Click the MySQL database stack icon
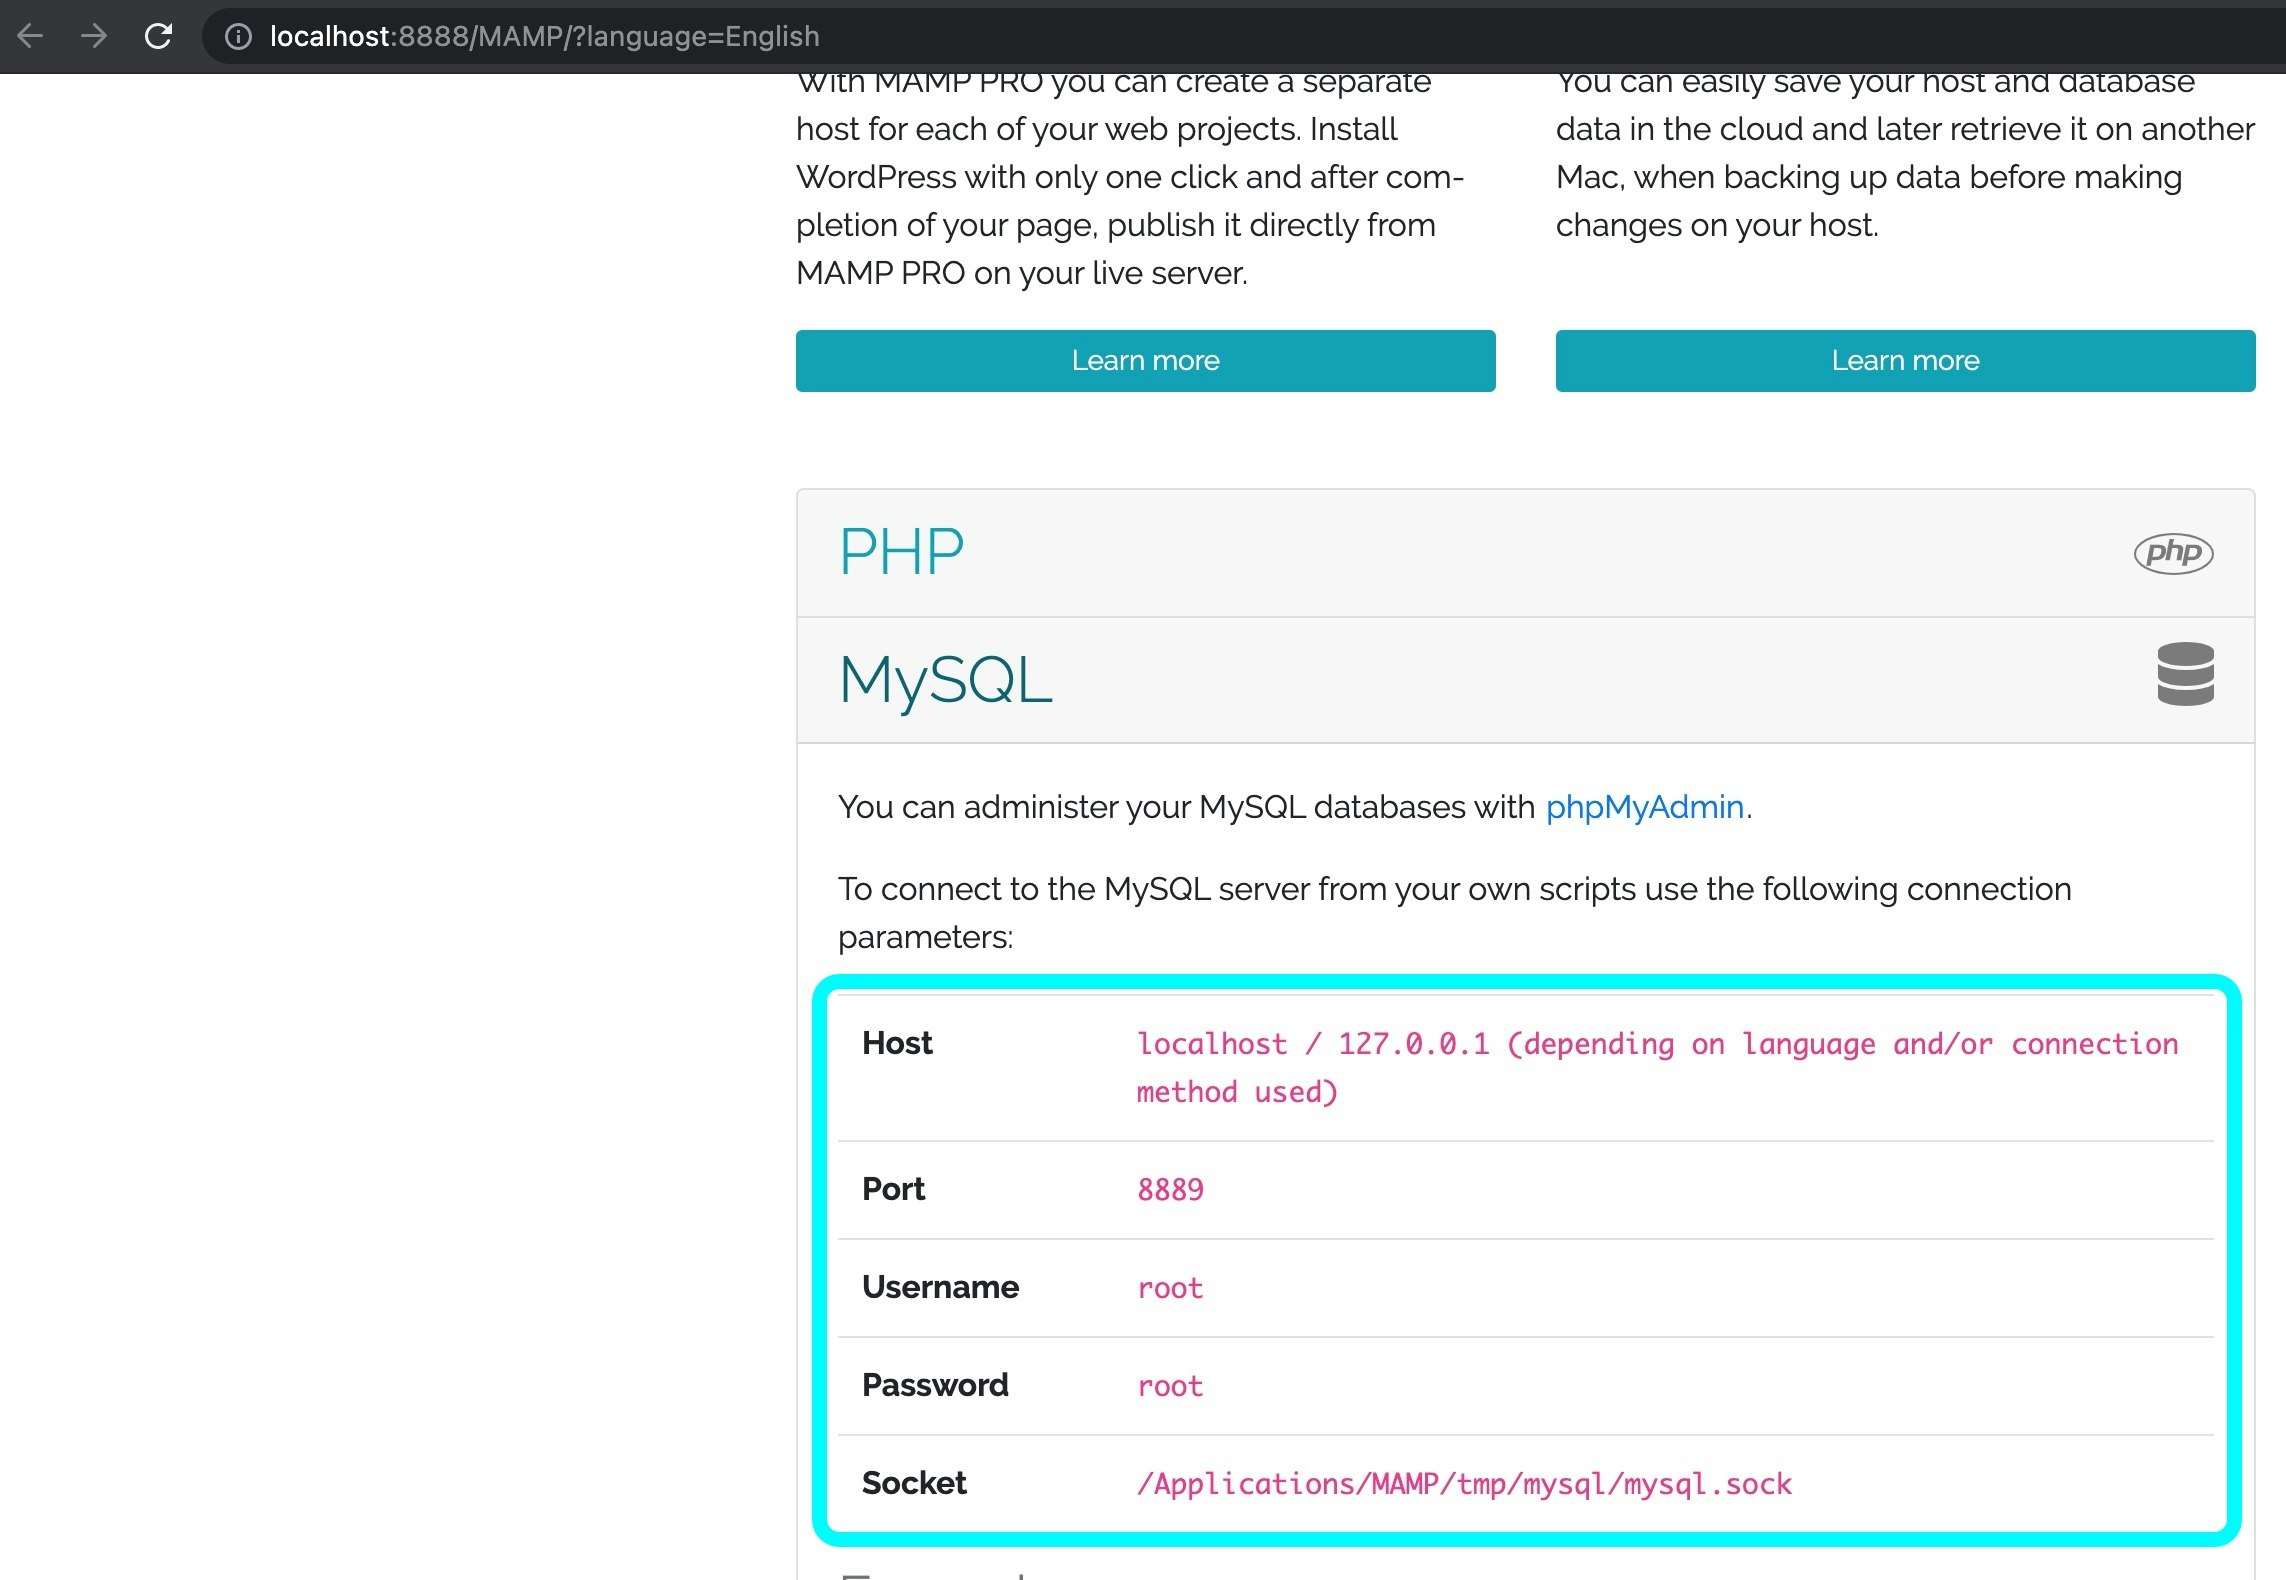Viewport: 2286px width, 1580px height. coord(2185,674)
